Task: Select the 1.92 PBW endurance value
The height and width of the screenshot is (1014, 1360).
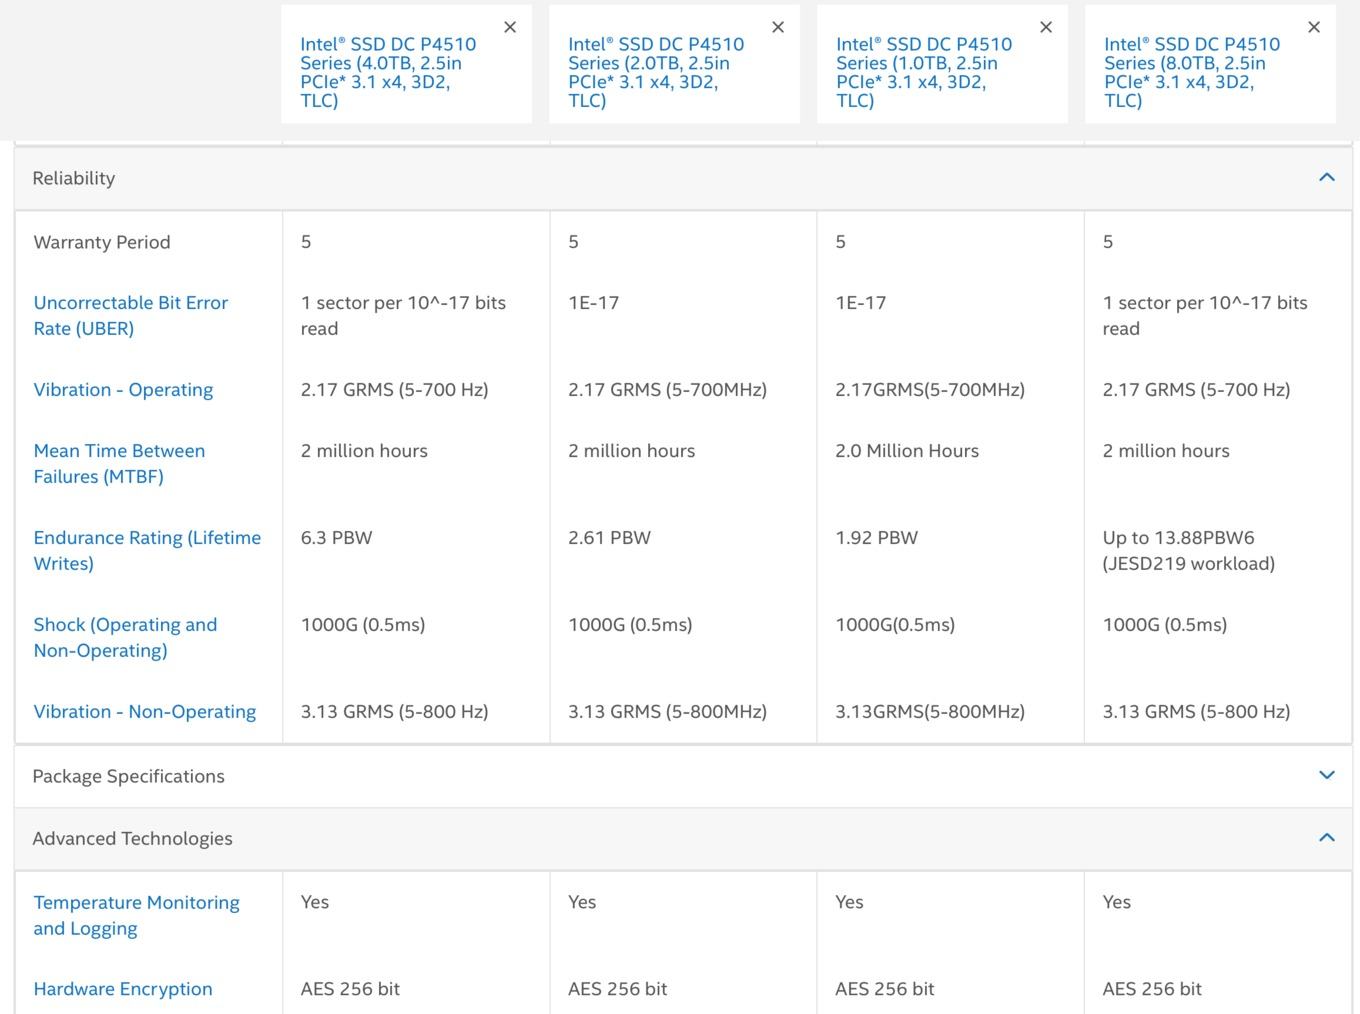Action: click(876, 537)
